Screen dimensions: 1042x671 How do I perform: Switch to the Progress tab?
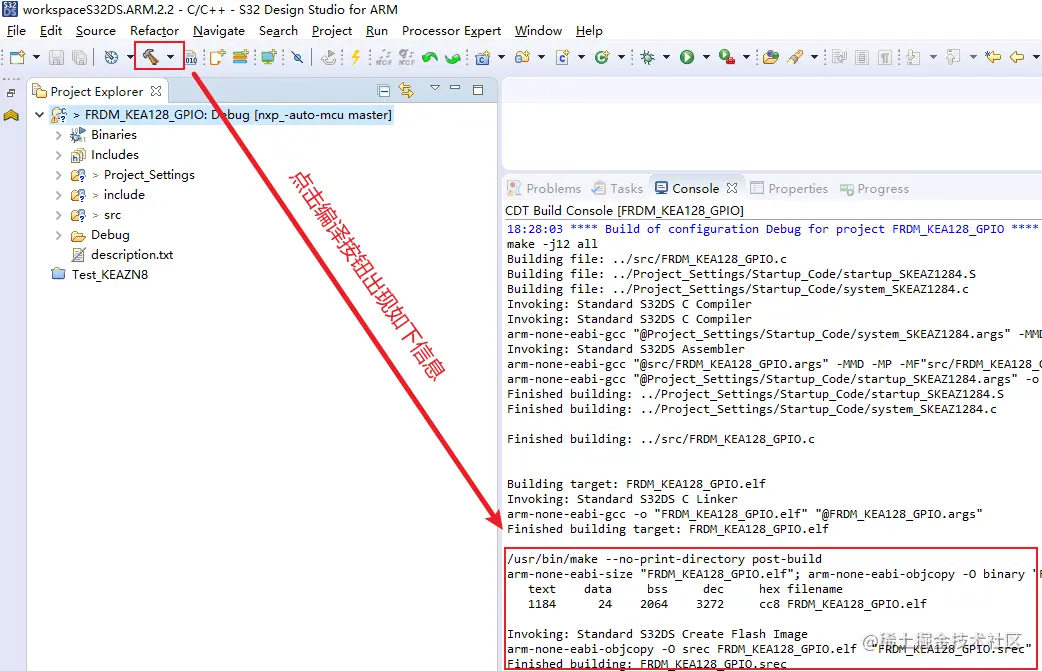pyautogui.click(x=874, y=189)
